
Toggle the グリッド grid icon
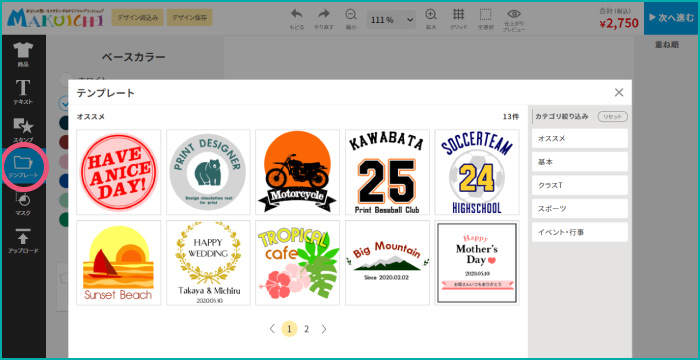458,19
